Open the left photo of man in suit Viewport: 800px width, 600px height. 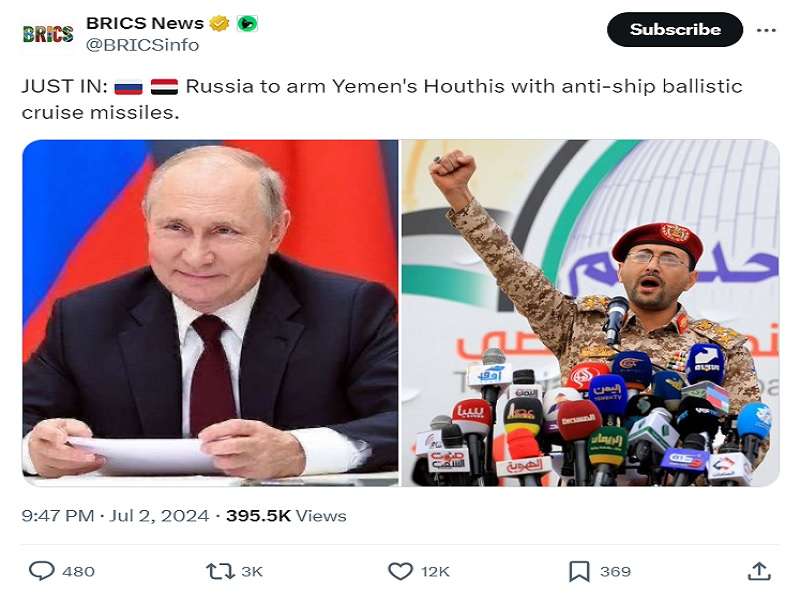(x=210, y=312)
